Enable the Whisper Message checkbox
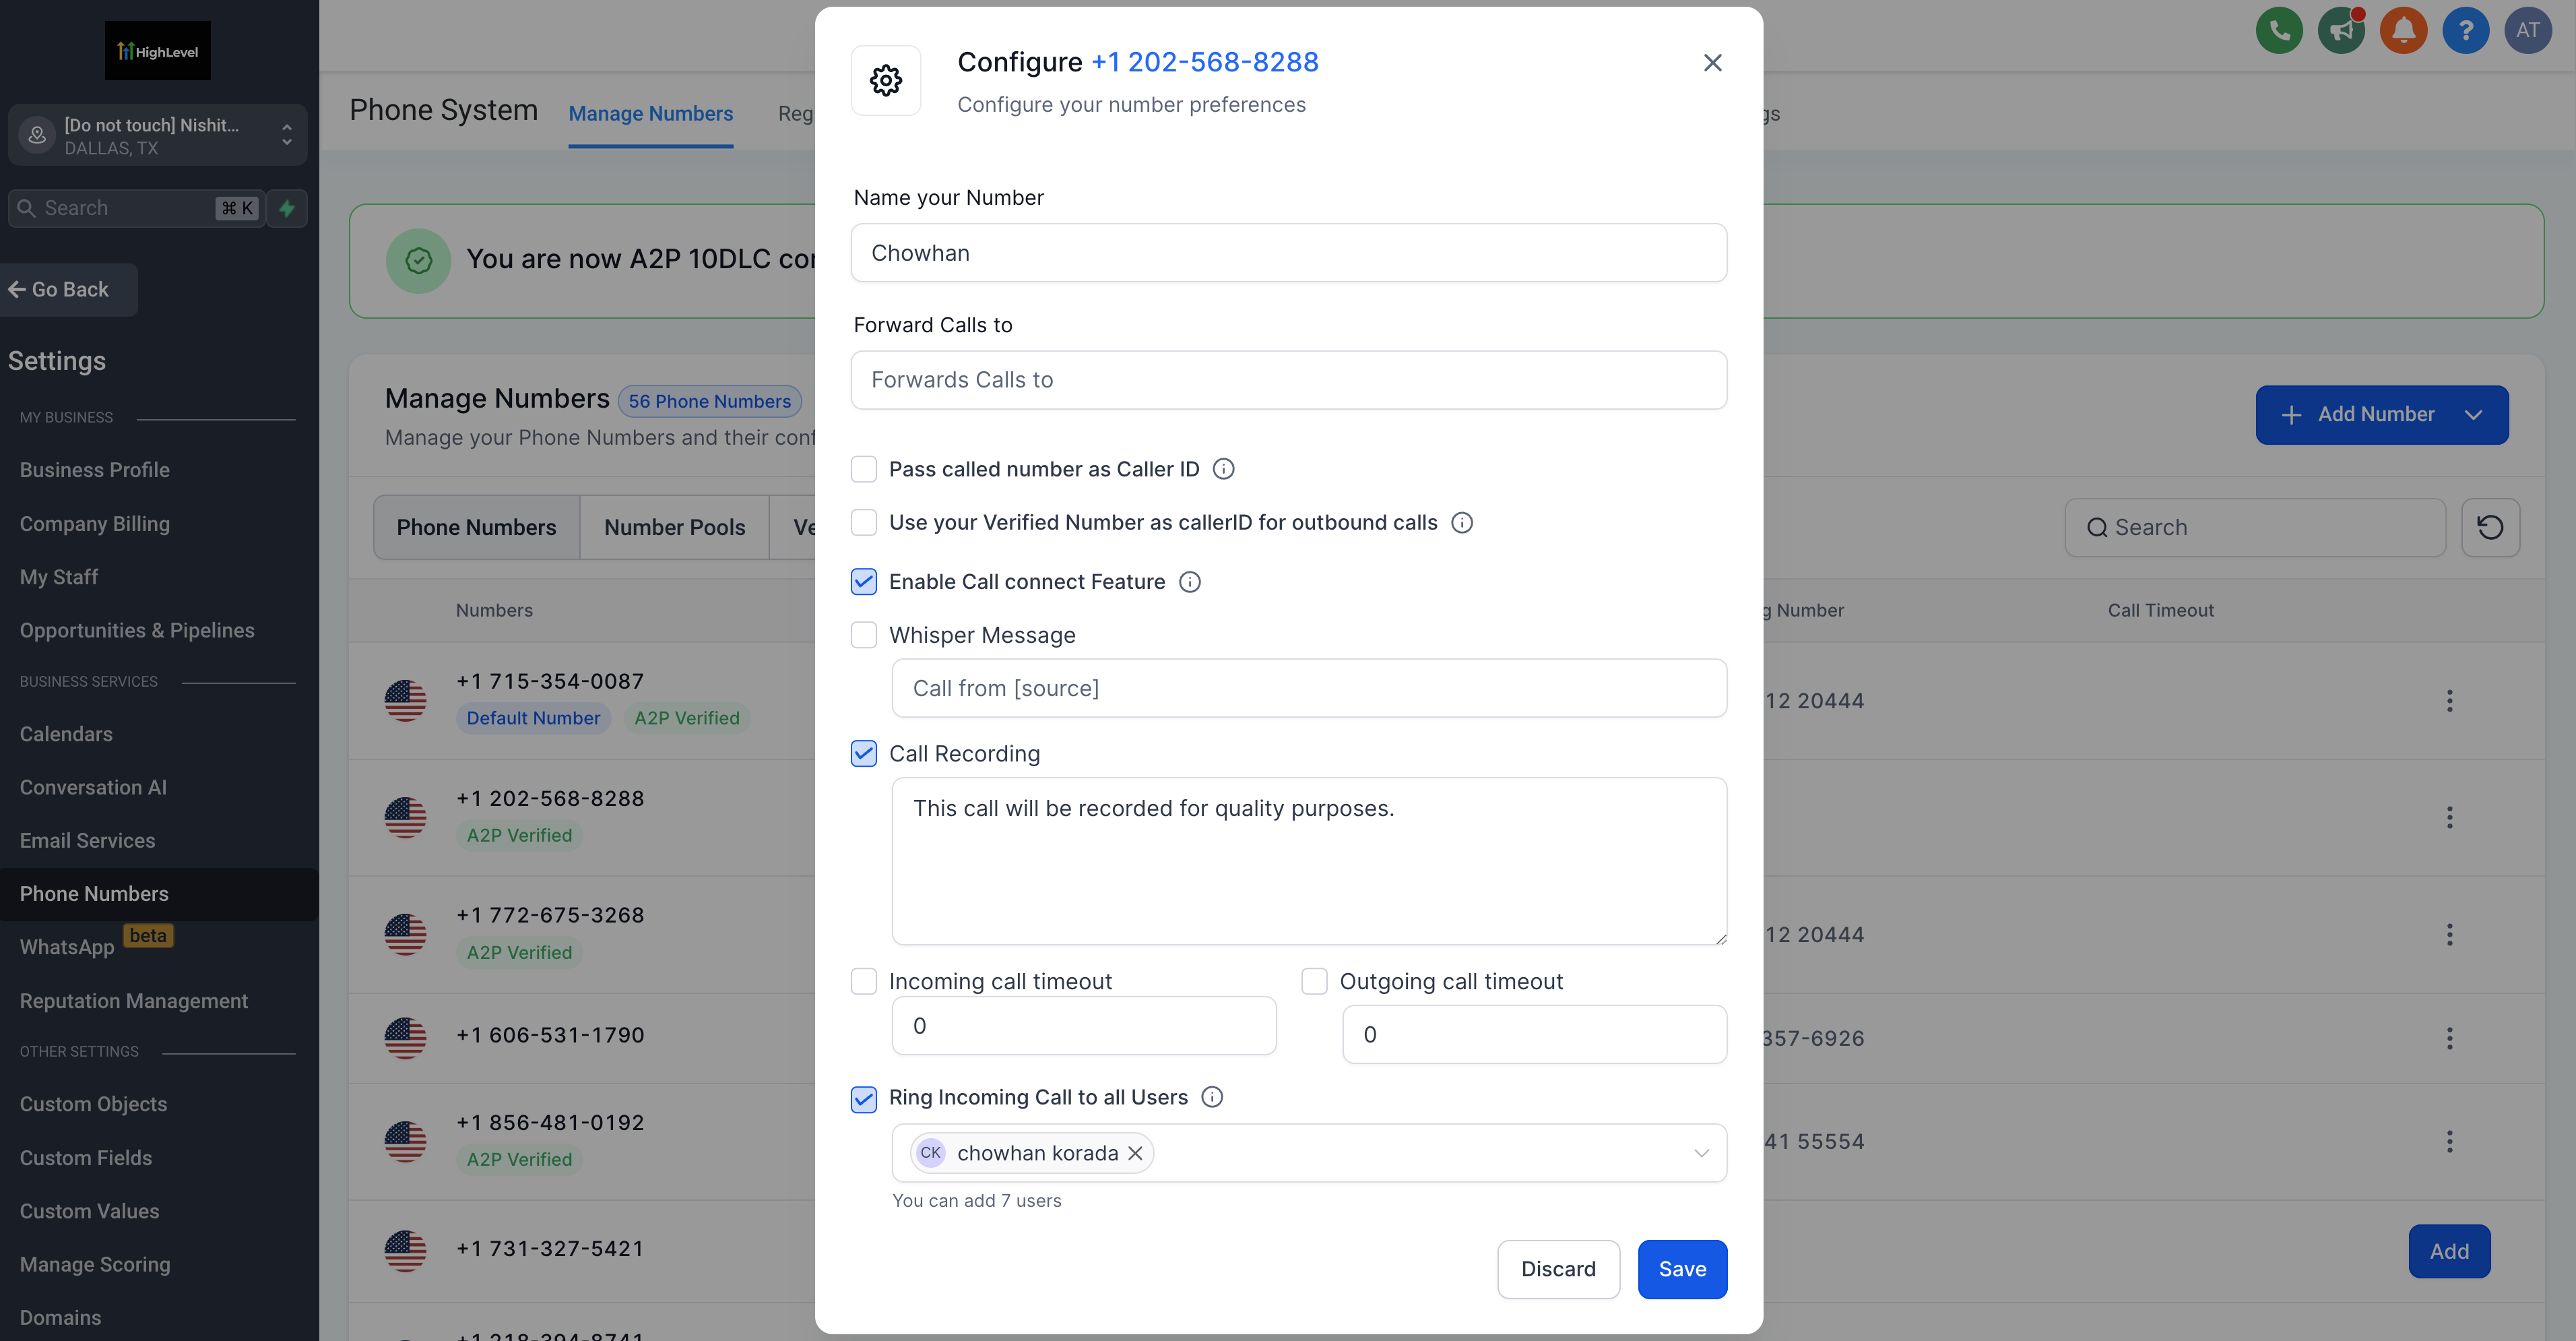Screen dimensions: 2576x1341 pos(864,635)
